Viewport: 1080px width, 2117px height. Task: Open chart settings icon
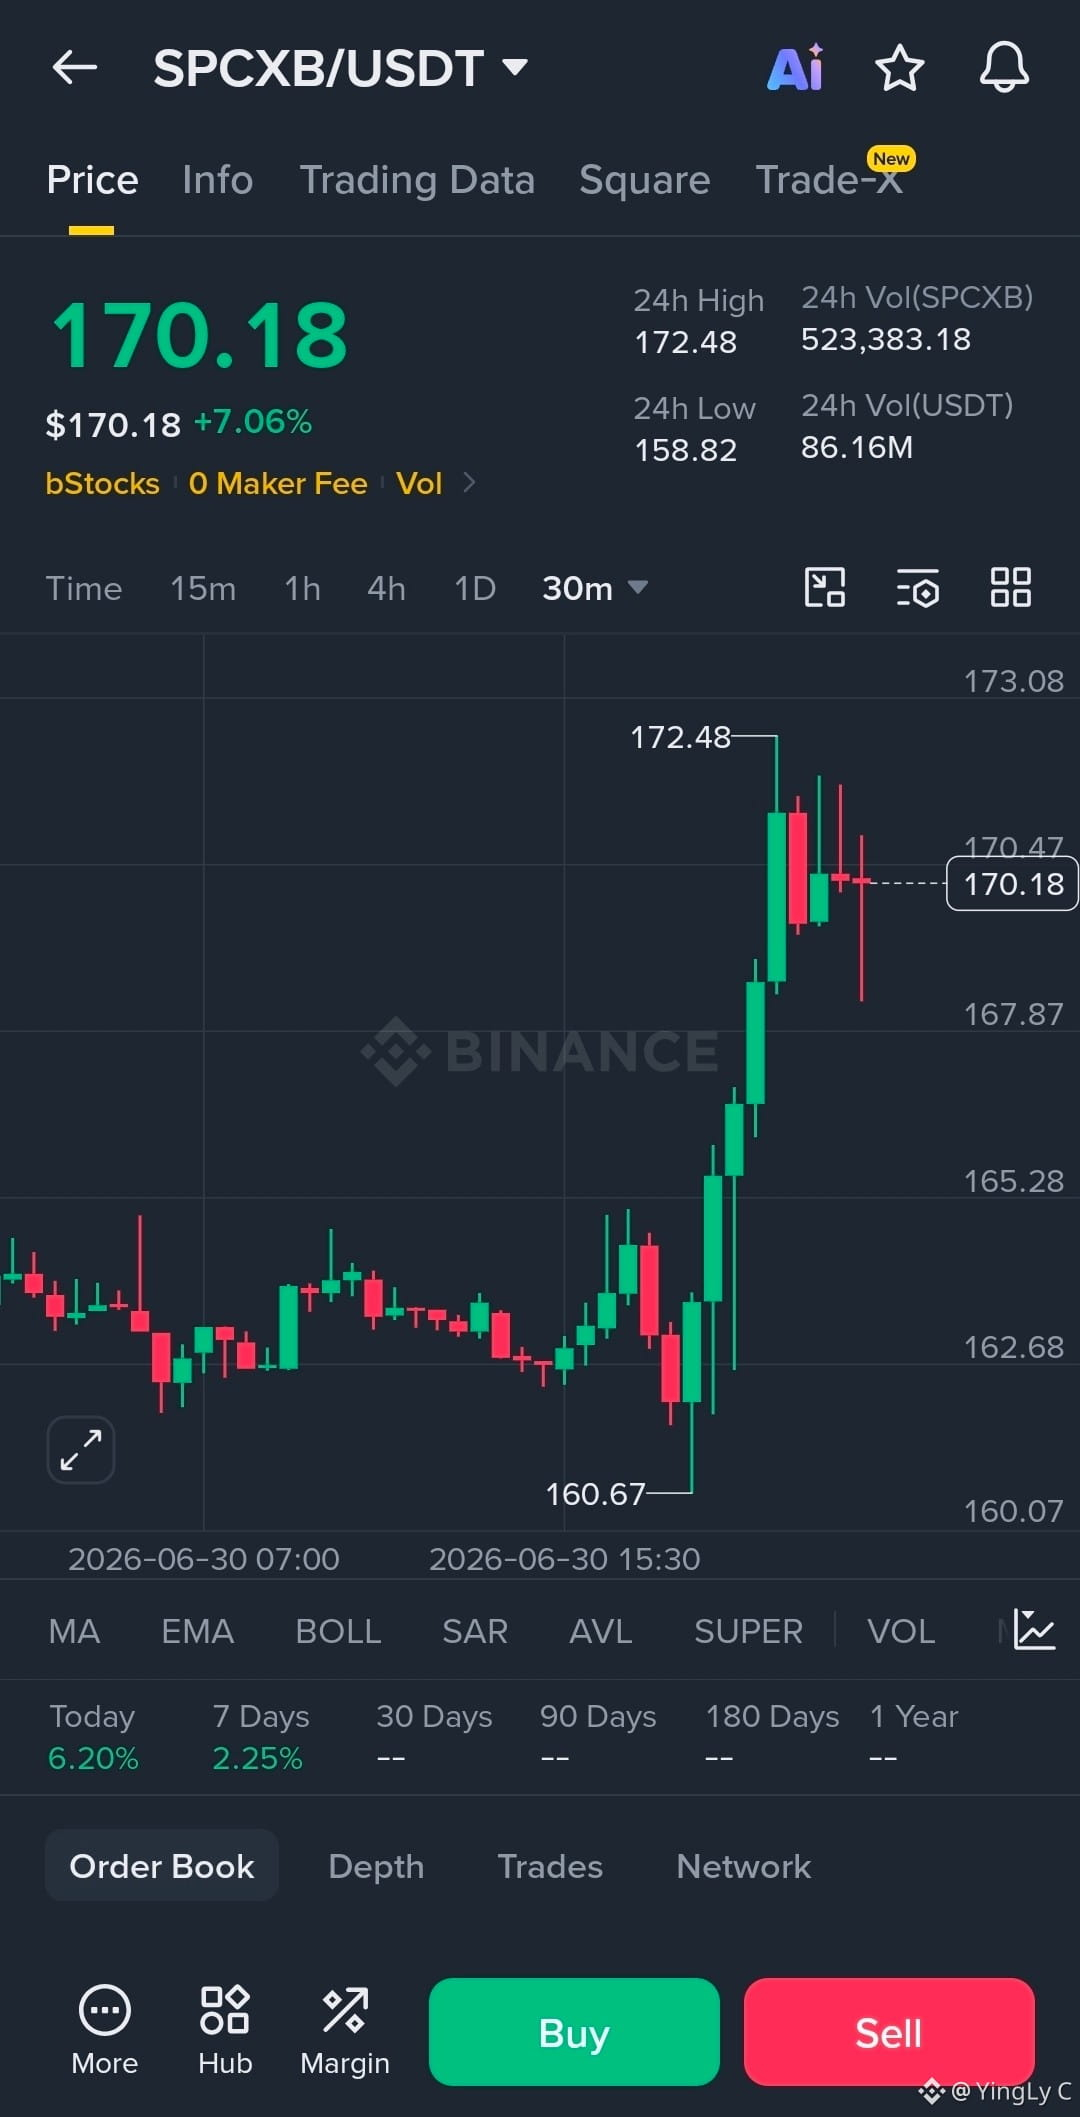918,587
